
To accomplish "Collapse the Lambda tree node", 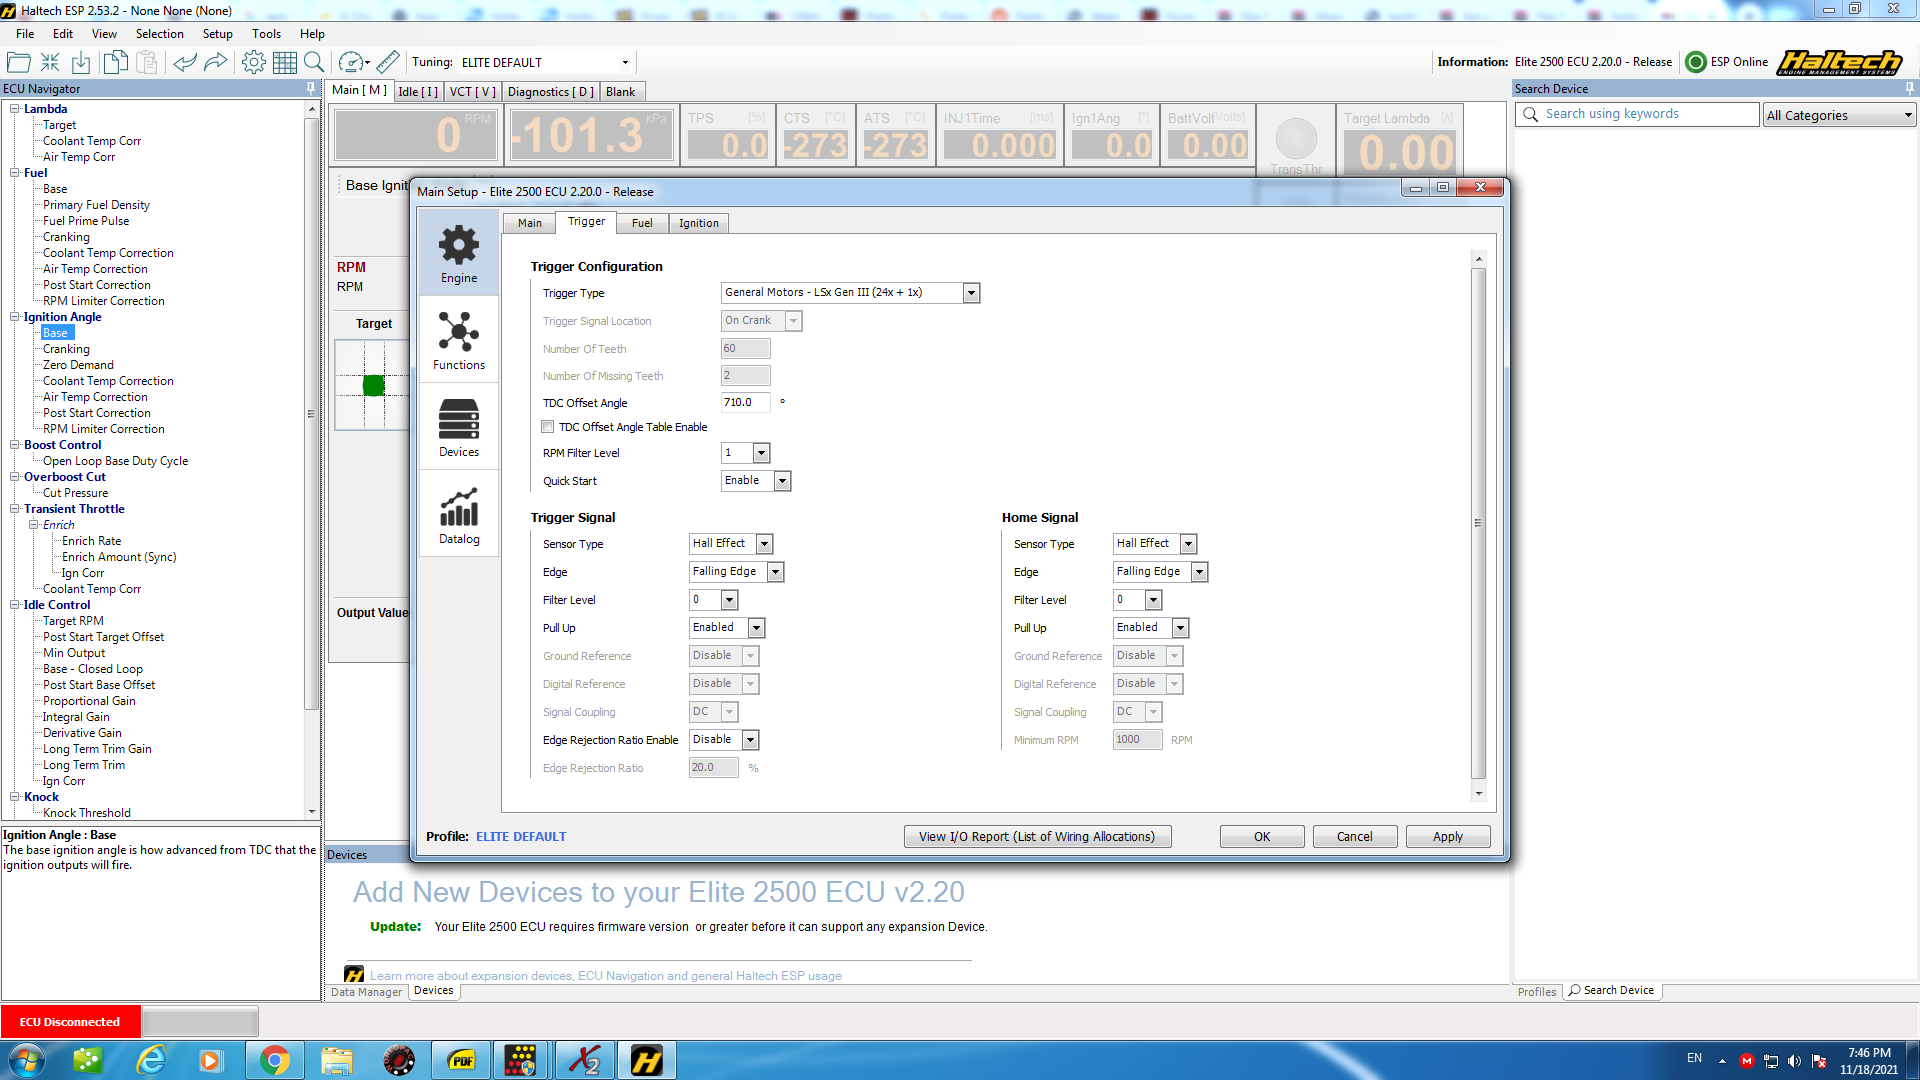I will pyautogui.click(x=14, y=109).
